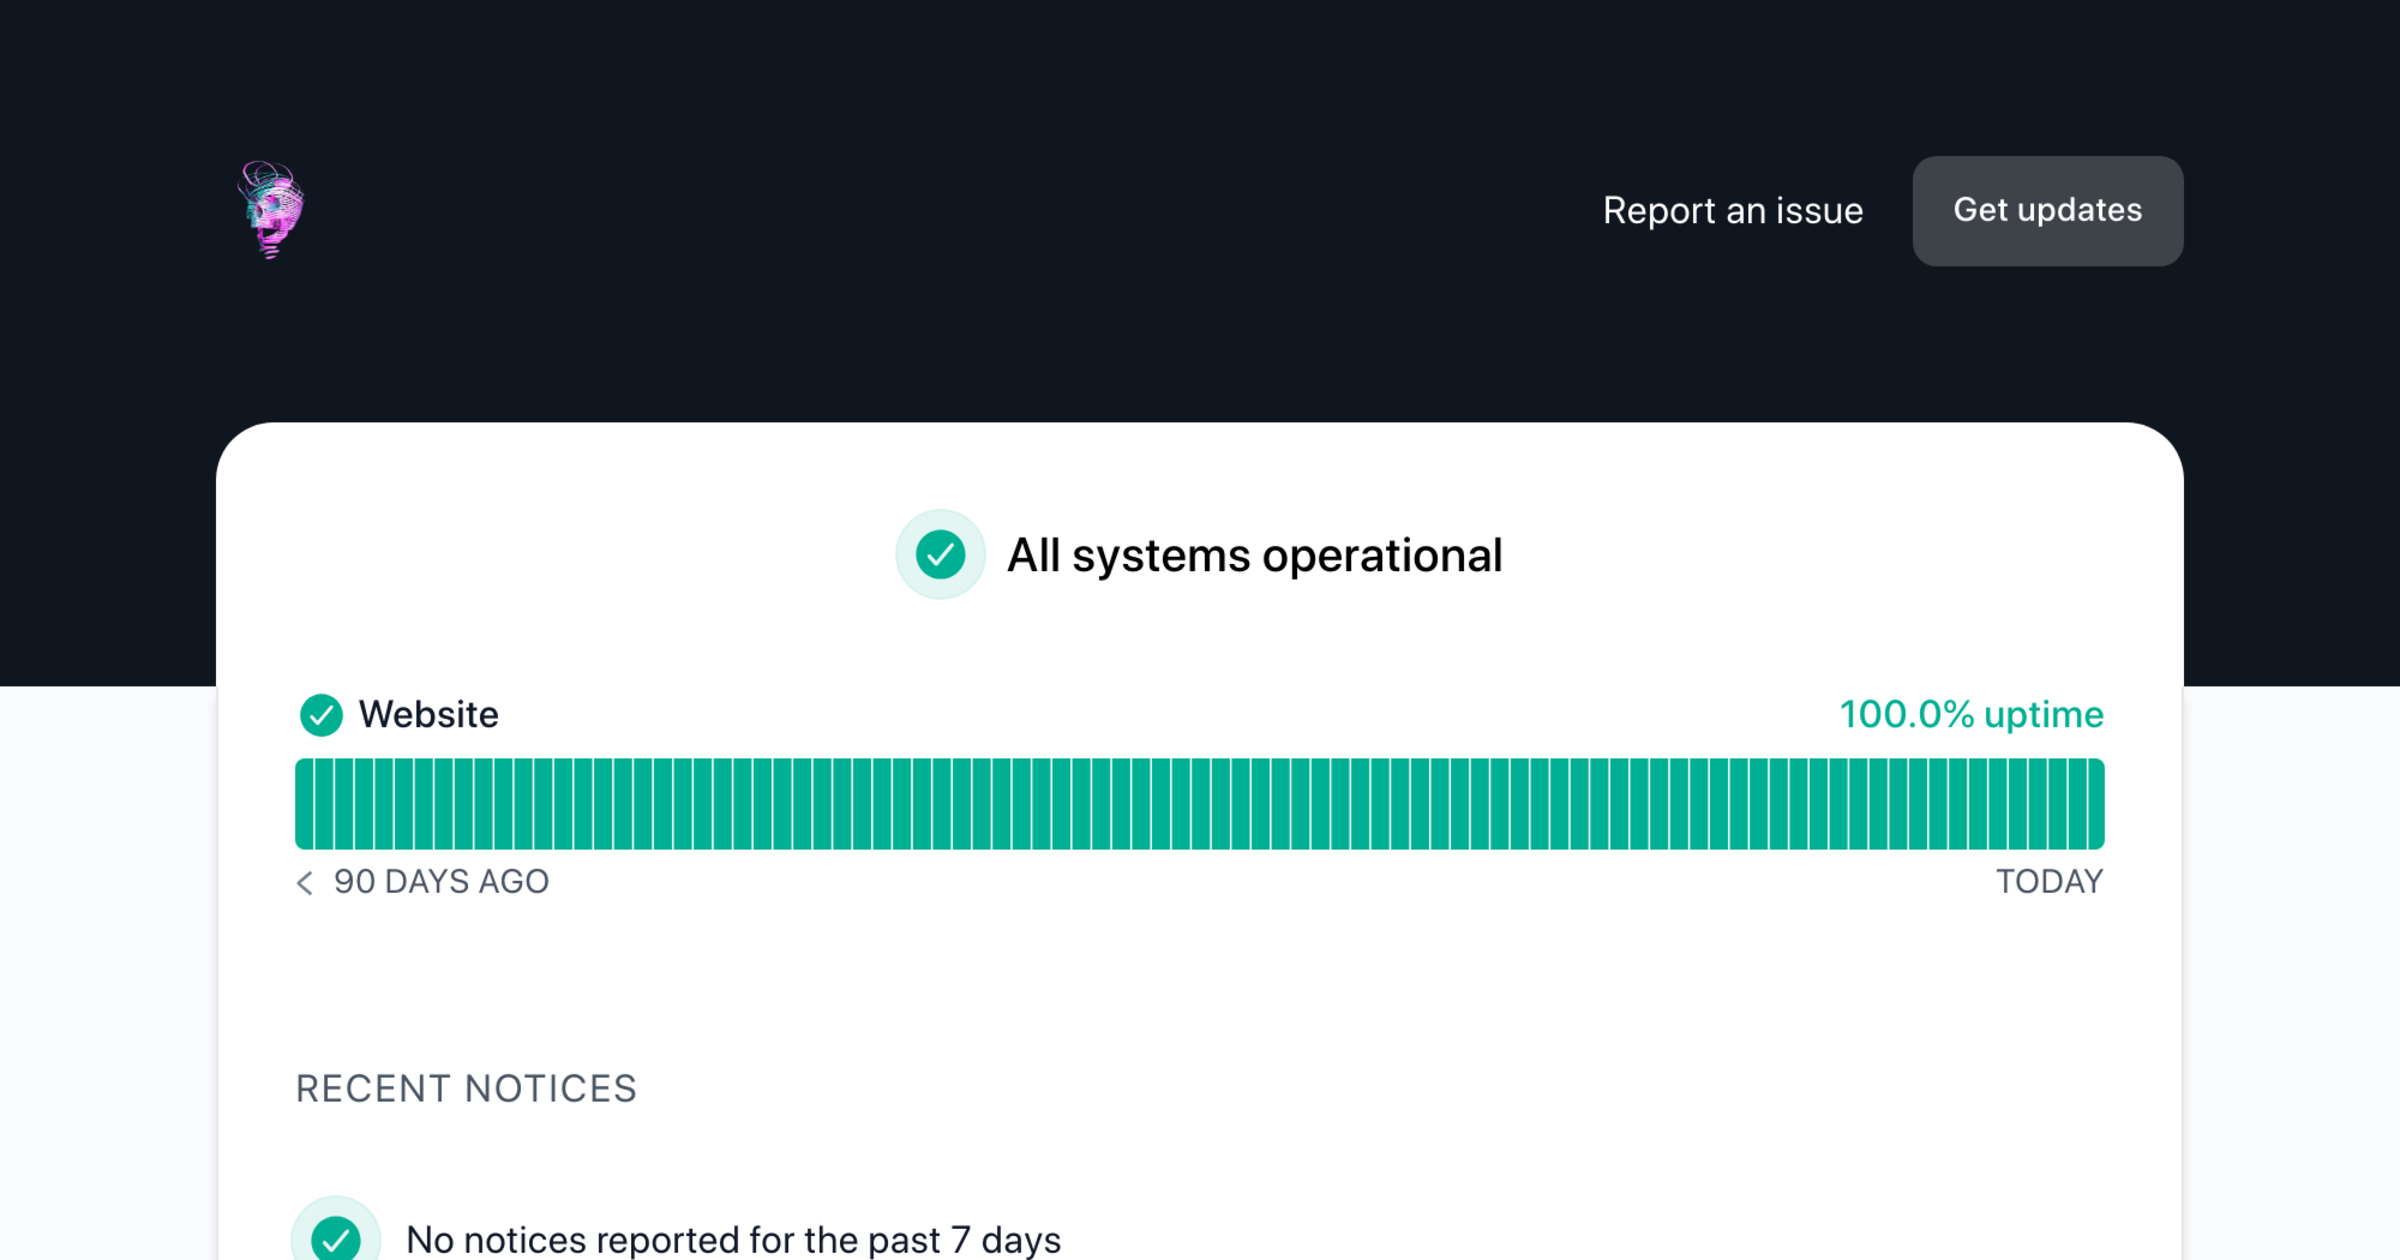Click a middle segment of the uptime graph
The width and height of the screenshot is (2400, 1260).
[1200, 802]
